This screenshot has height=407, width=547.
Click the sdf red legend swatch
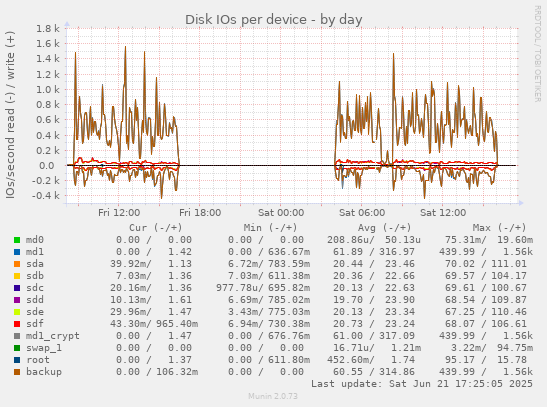pos(17,324)
